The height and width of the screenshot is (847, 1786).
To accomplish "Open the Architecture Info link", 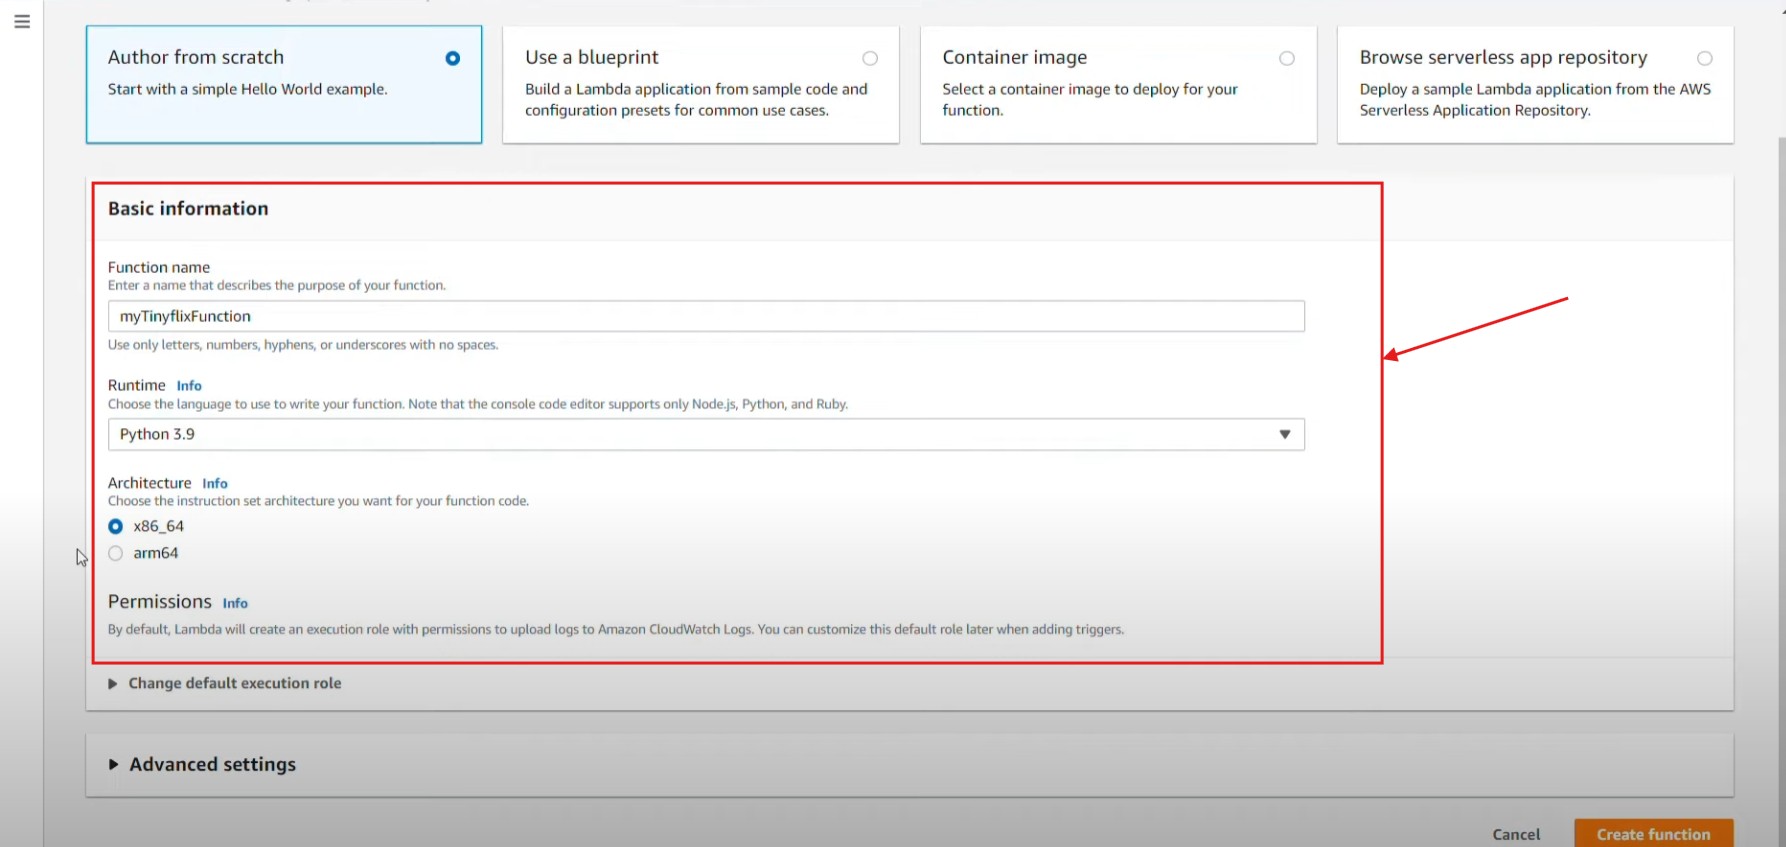I will 215,484.
